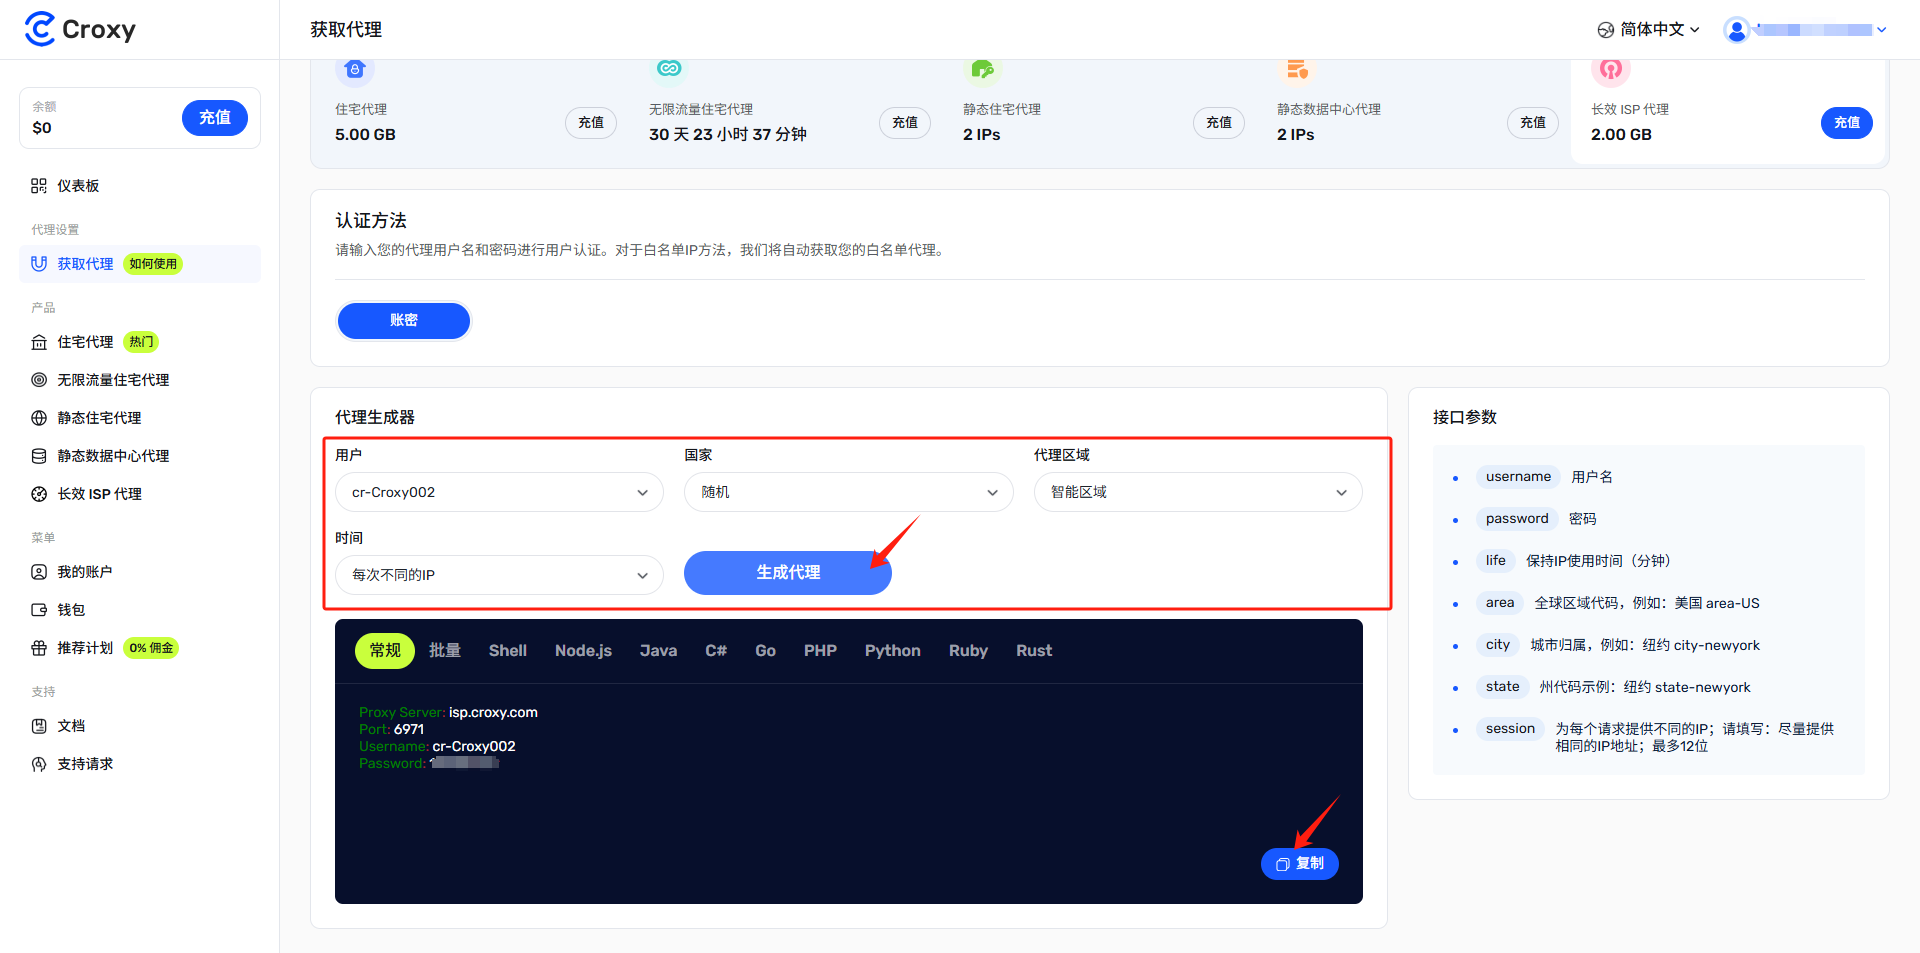Expand the user cr-Croxy002 dropdown
The image size is (1920, 953).
coord(499,492)
